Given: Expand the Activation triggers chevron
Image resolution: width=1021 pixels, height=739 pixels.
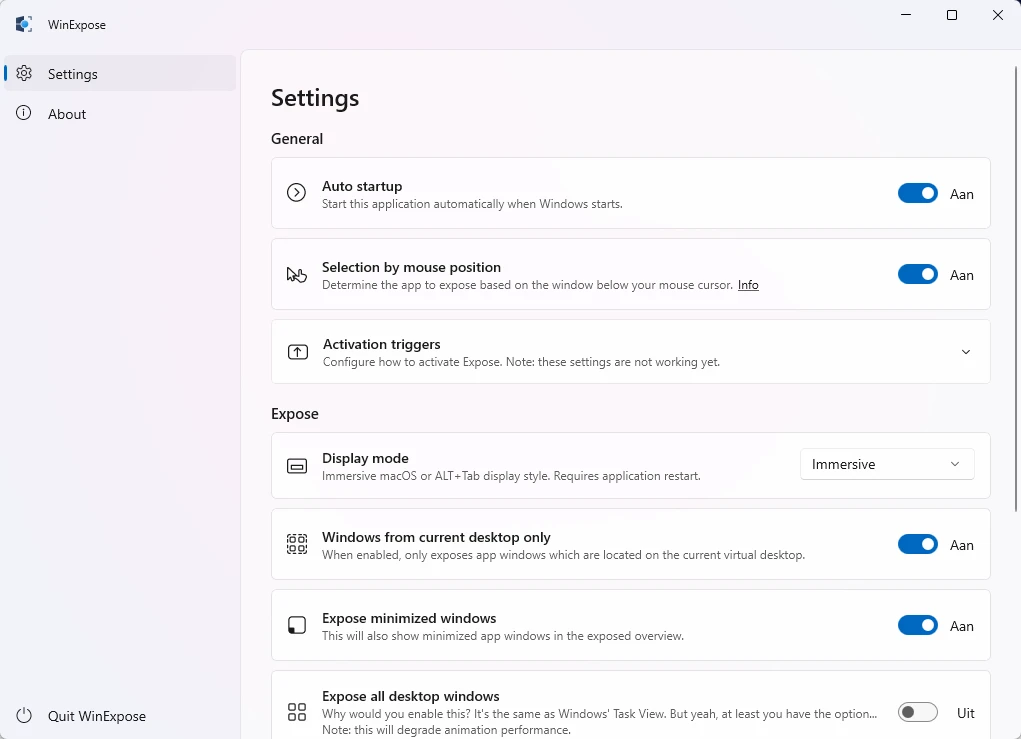Looking at the screenshot, I should click(x=966, y=352).
